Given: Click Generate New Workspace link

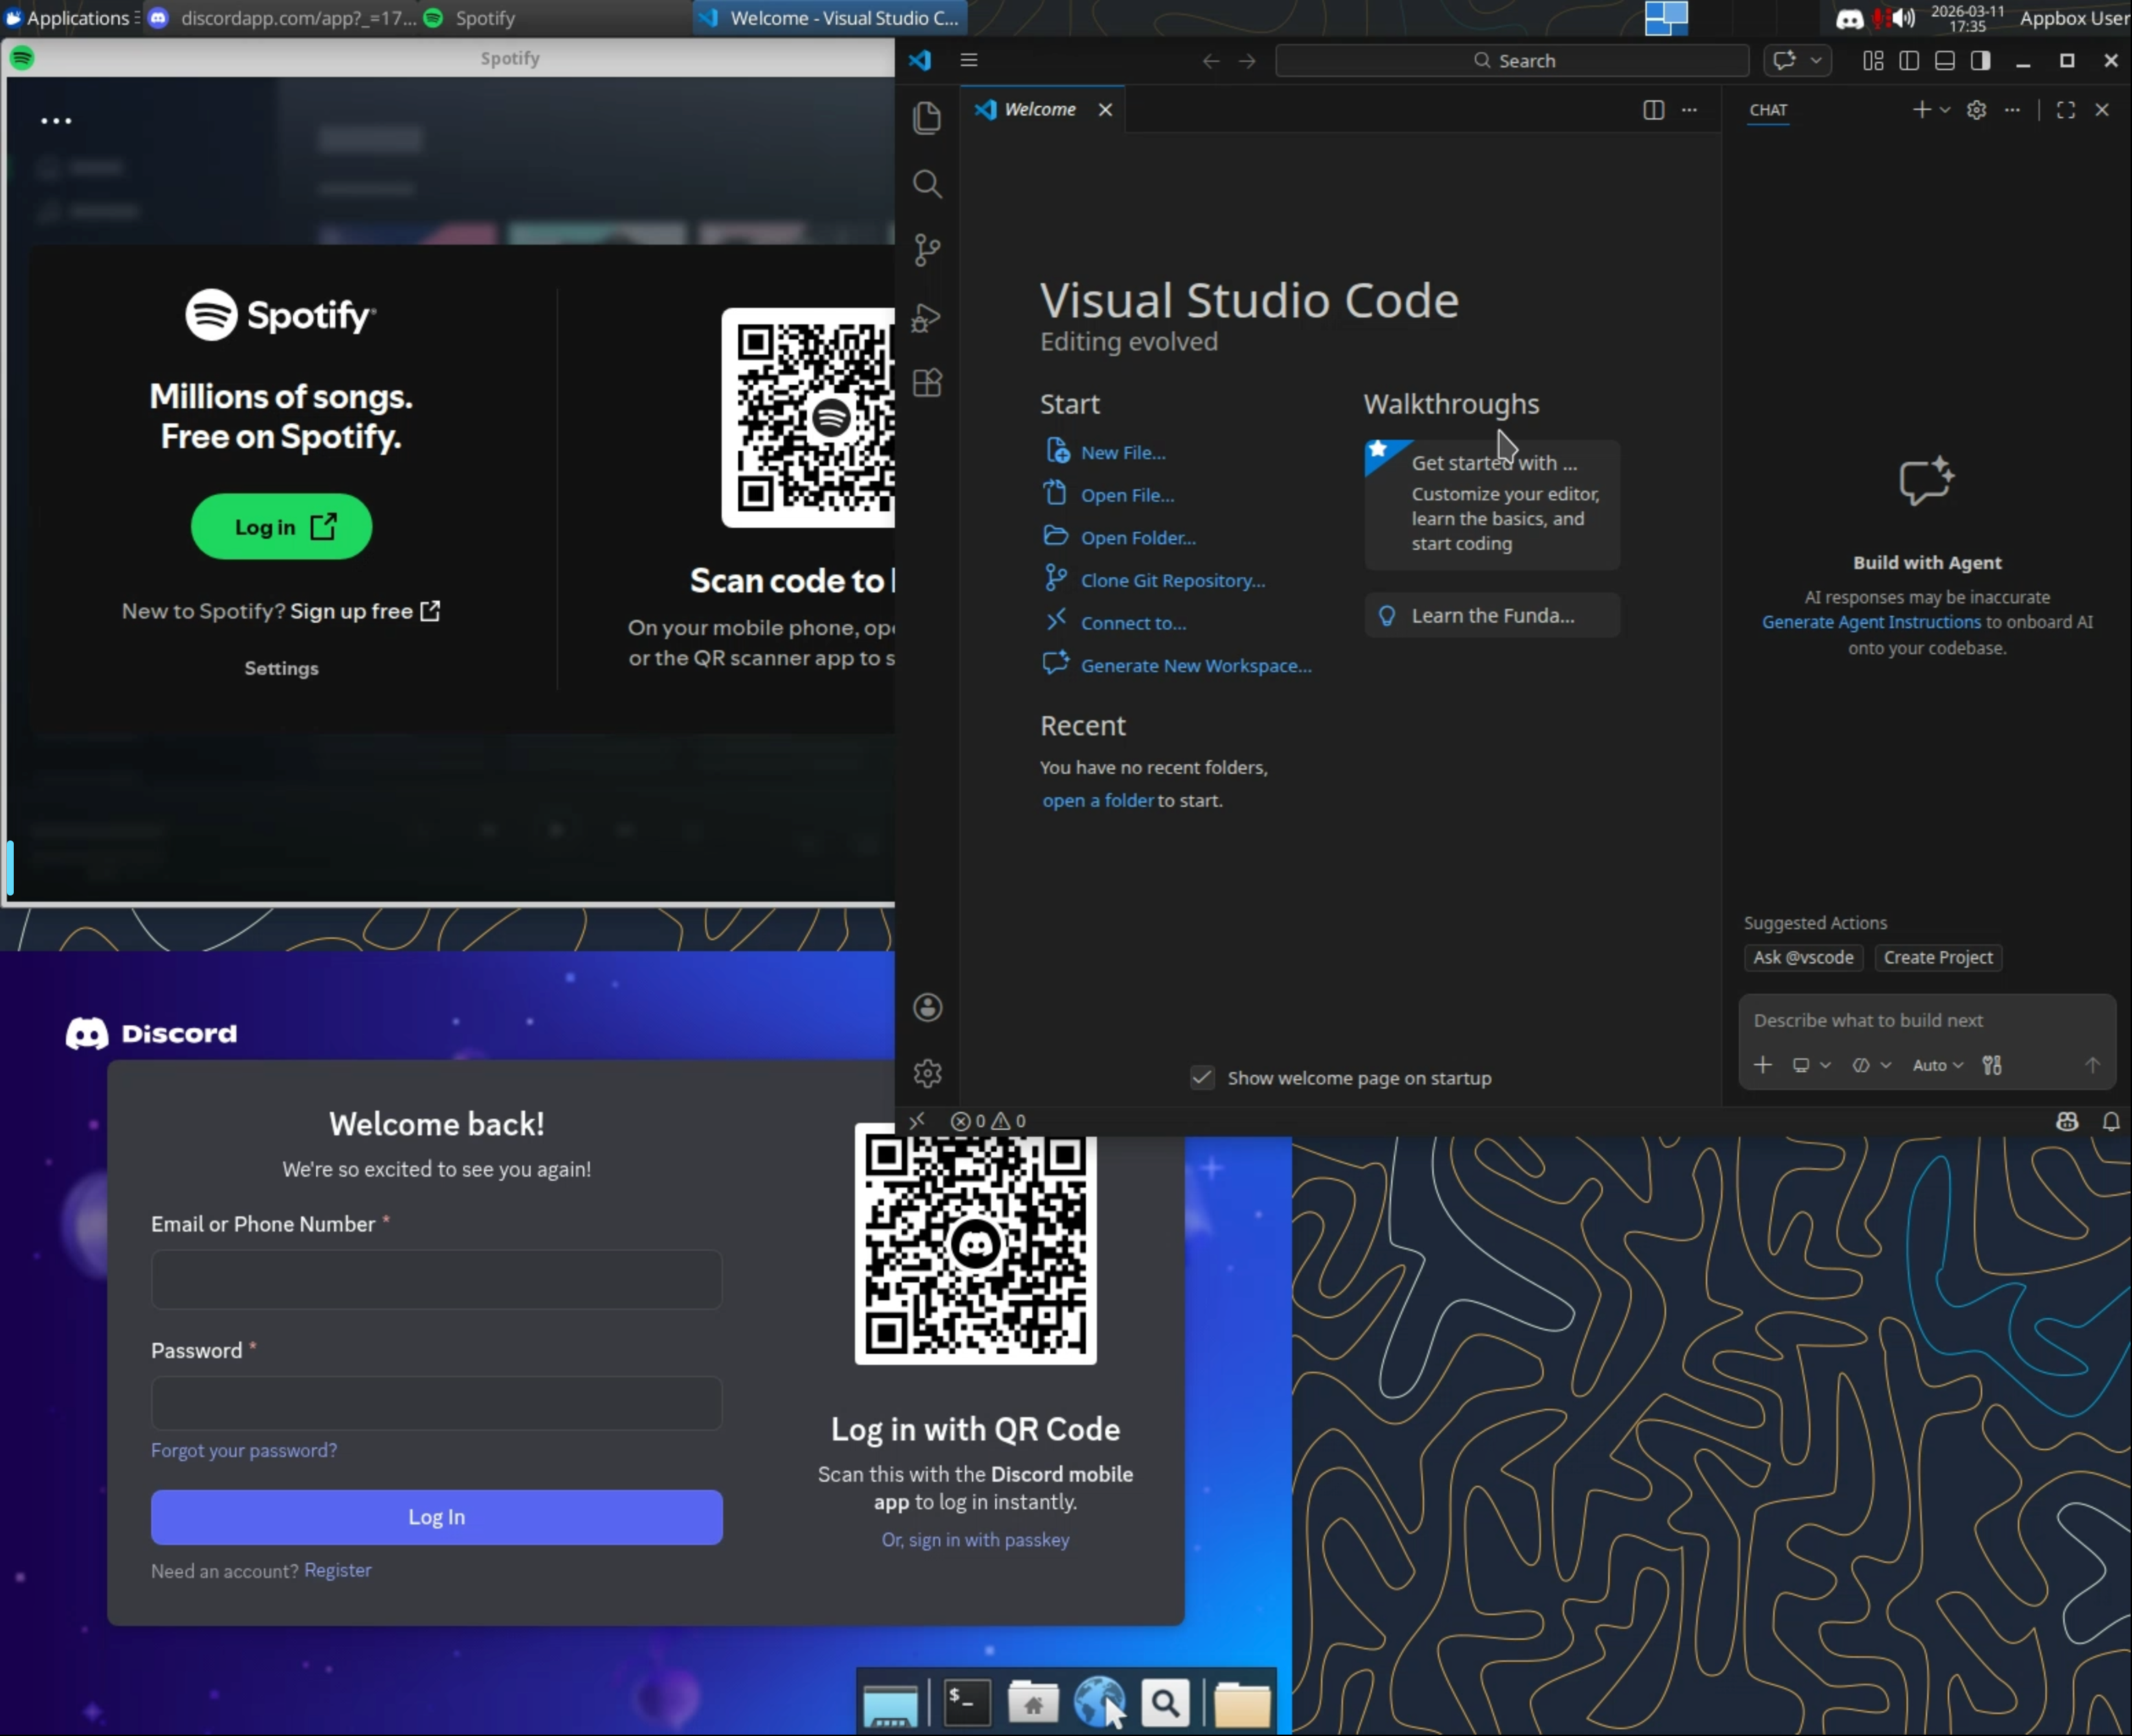Looking at the screenshot, I should (x=1196, y=666).
